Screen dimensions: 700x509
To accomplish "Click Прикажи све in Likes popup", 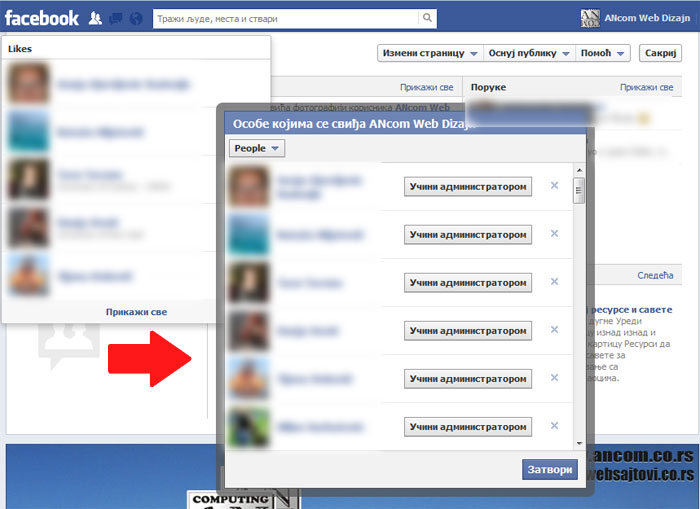I will pos(136,312).
